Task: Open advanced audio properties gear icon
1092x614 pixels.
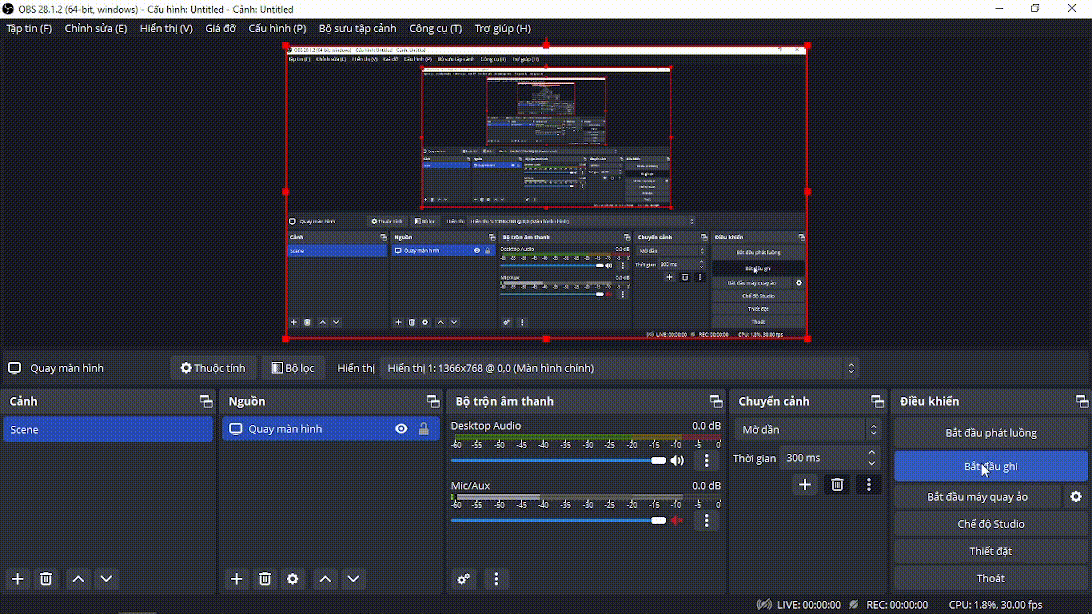Action: pos(464,579)
